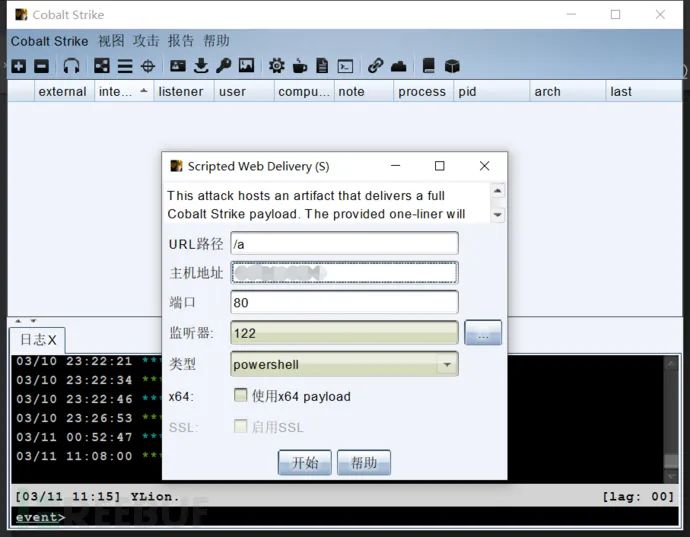Screen dimensions: 690x537
Task: Click log entry 03/10 23:22:21
Action: pyautogui.click(x=74, y=361)
